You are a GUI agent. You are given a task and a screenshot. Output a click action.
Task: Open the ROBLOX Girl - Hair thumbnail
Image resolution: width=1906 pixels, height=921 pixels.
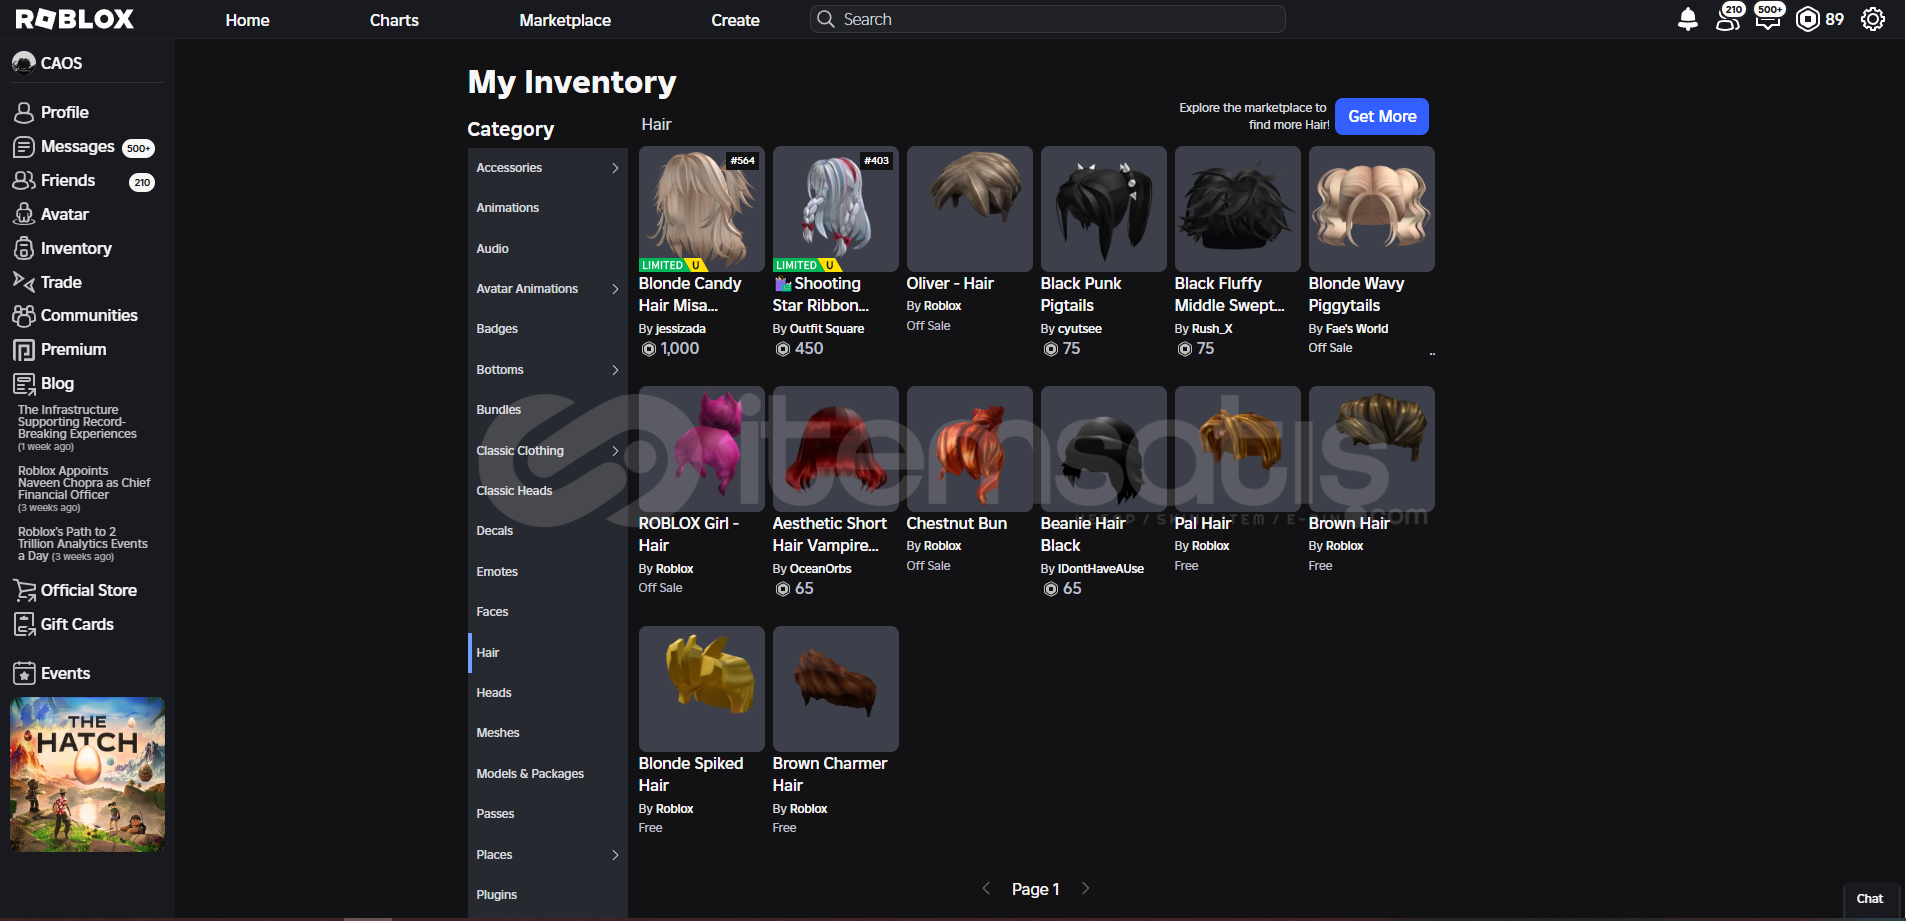[701, 449]
